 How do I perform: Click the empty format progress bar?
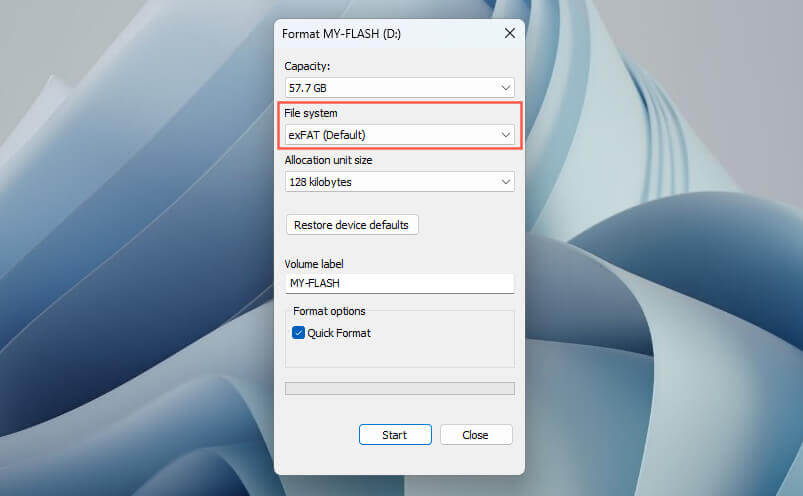(x=399, y=388)
